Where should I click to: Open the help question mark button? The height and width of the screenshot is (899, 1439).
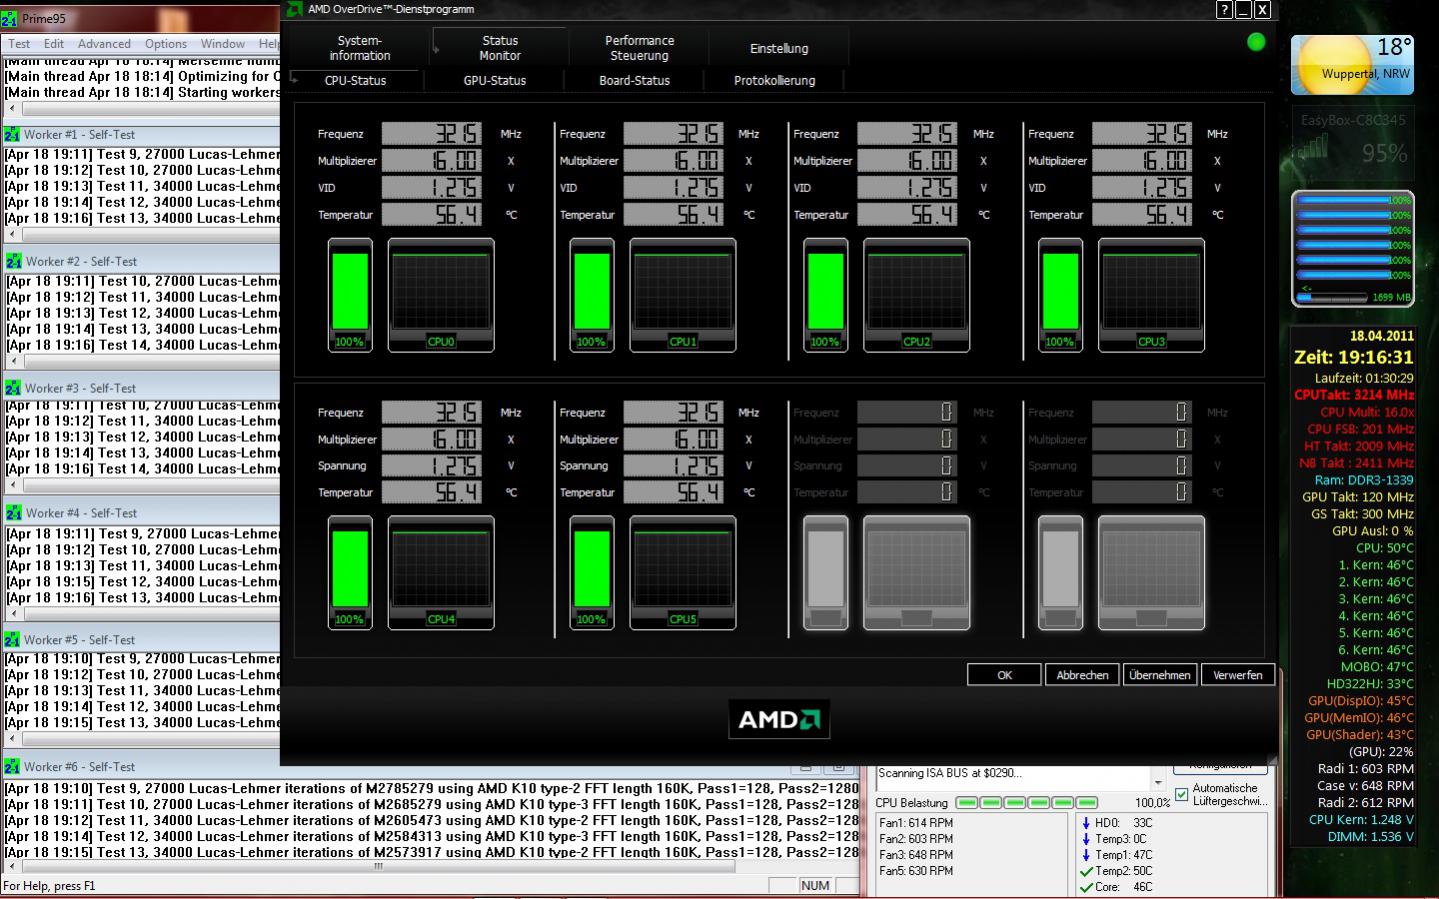pyautogui.click(x=1224, y=10)
